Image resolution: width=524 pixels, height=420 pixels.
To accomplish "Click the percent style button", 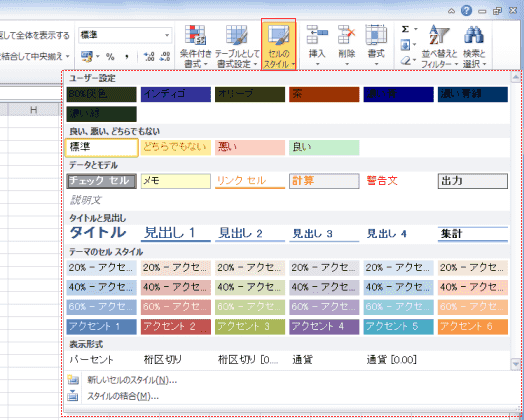I will [x=110, y=56].
